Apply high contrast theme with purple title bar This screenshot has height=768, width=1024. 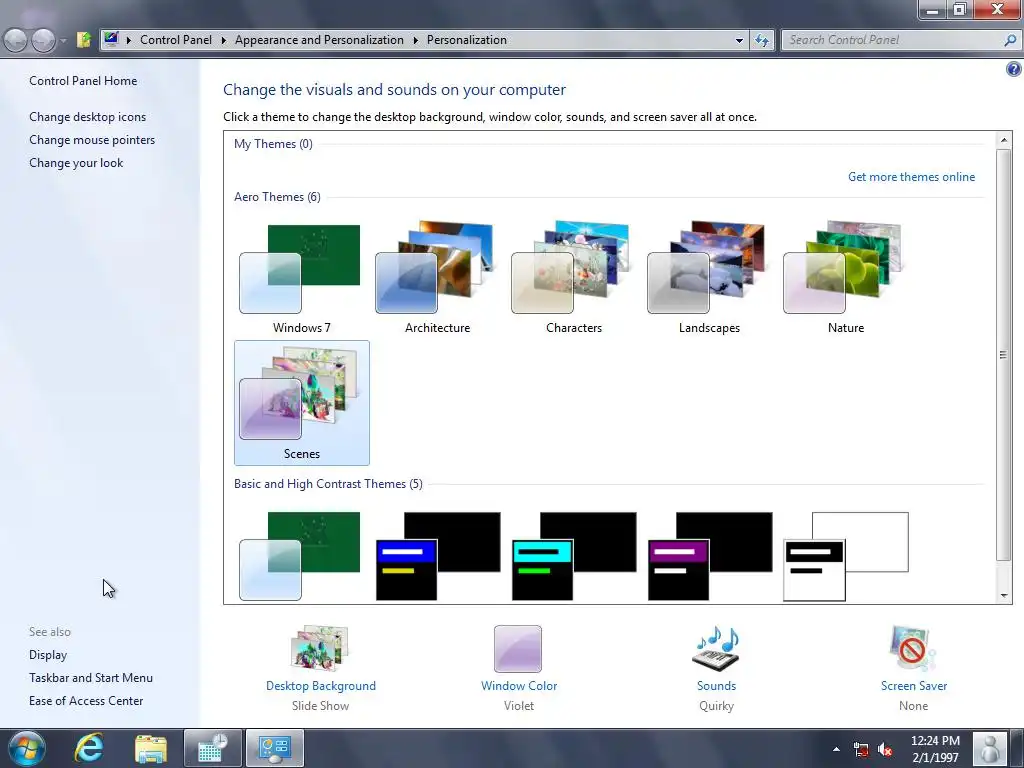click(710, 556)
